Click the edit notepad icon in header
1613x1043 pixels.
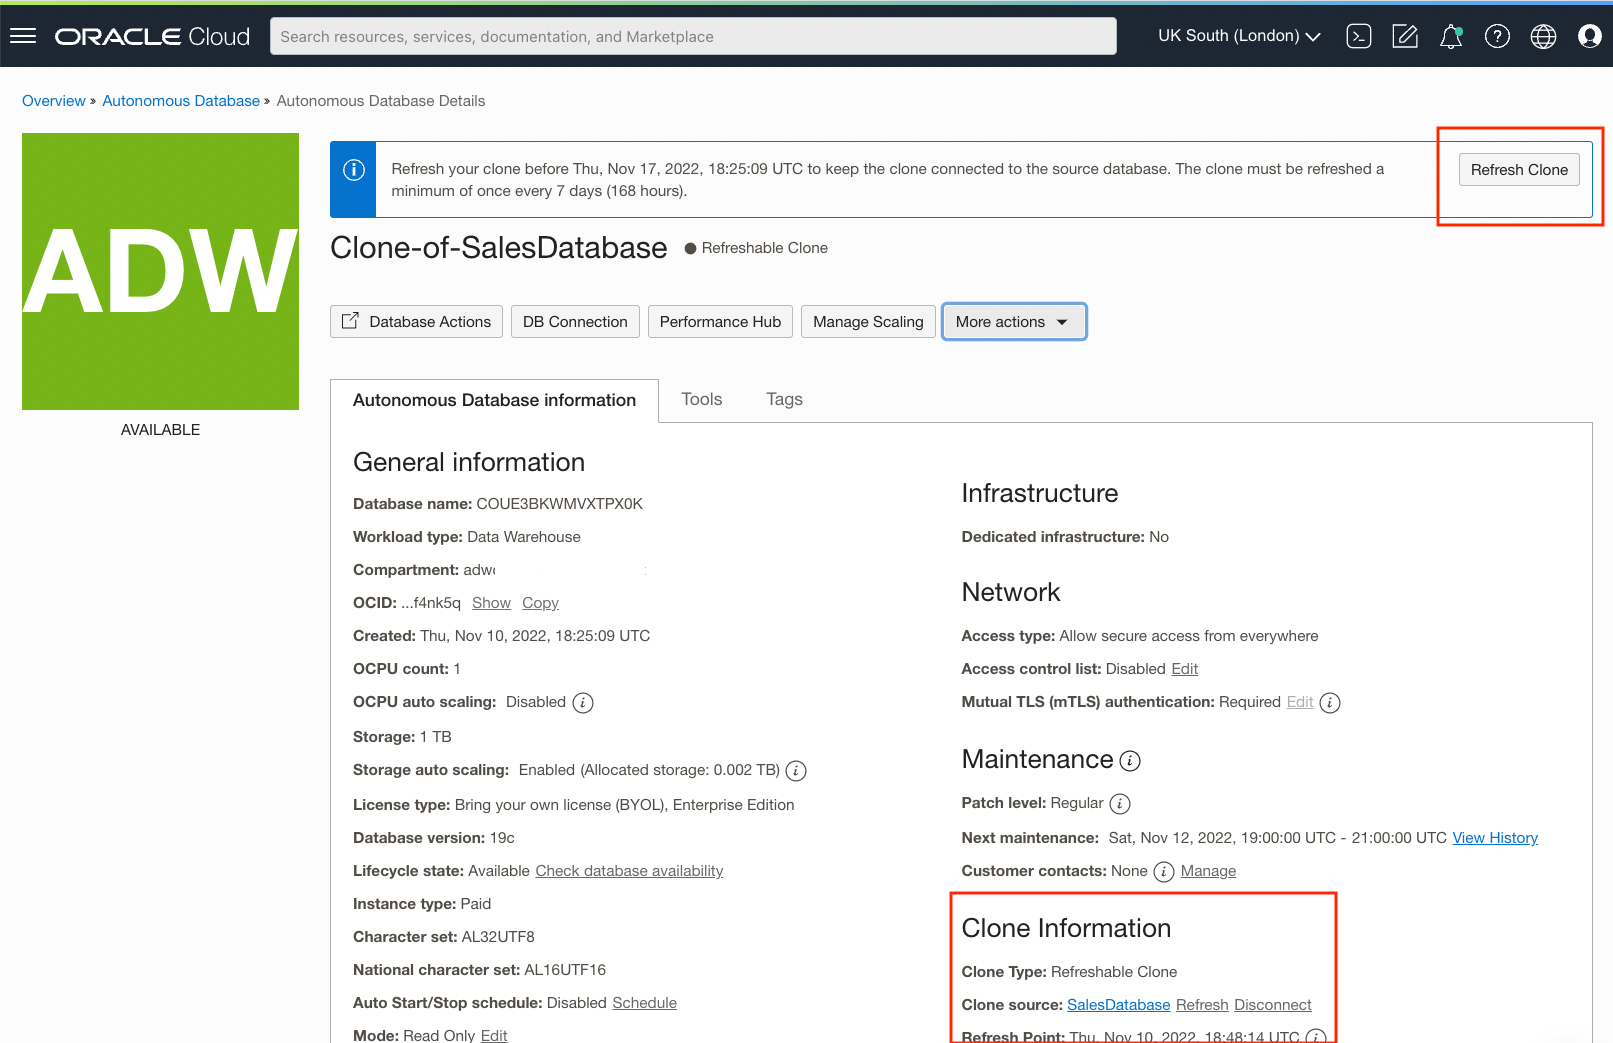(1405, 36)
